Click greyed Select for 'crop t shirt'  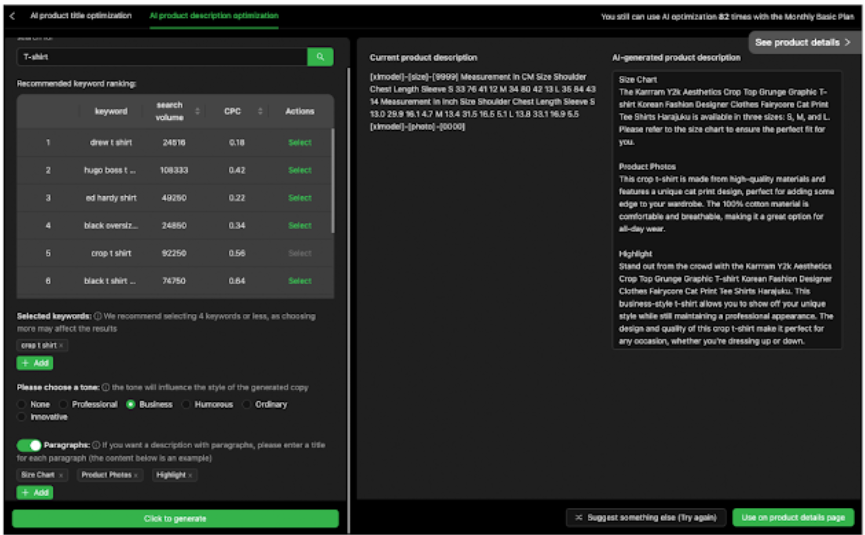click(300, 253)
